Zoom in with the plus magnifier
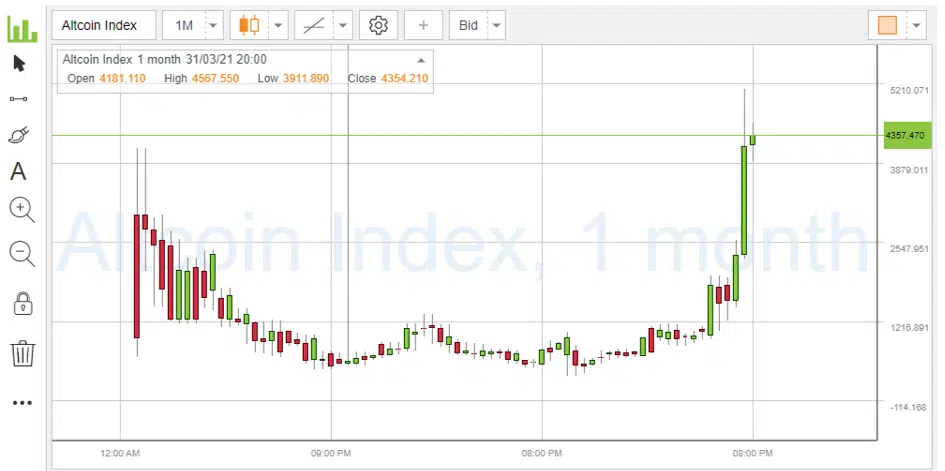 [x=22, y=210]
